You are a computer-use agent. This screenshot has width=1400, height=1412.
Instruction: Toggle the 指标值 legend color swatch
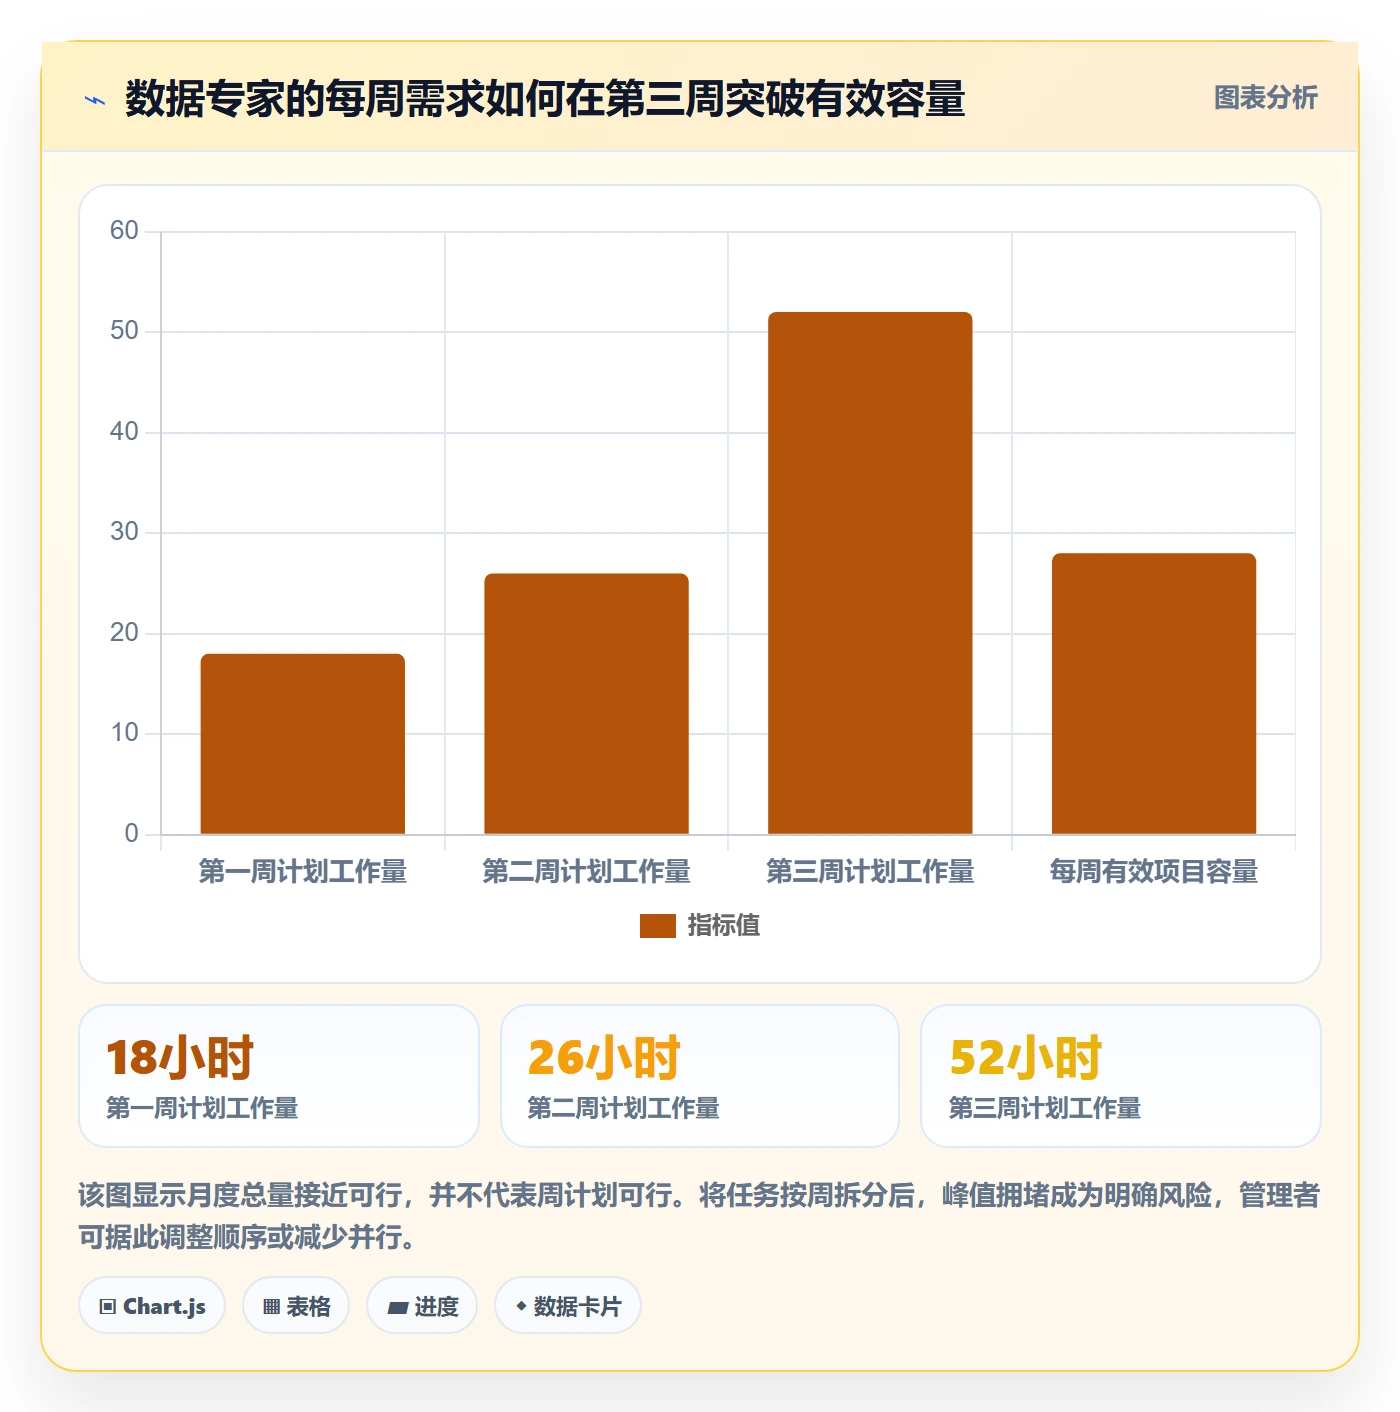point(658,926)
